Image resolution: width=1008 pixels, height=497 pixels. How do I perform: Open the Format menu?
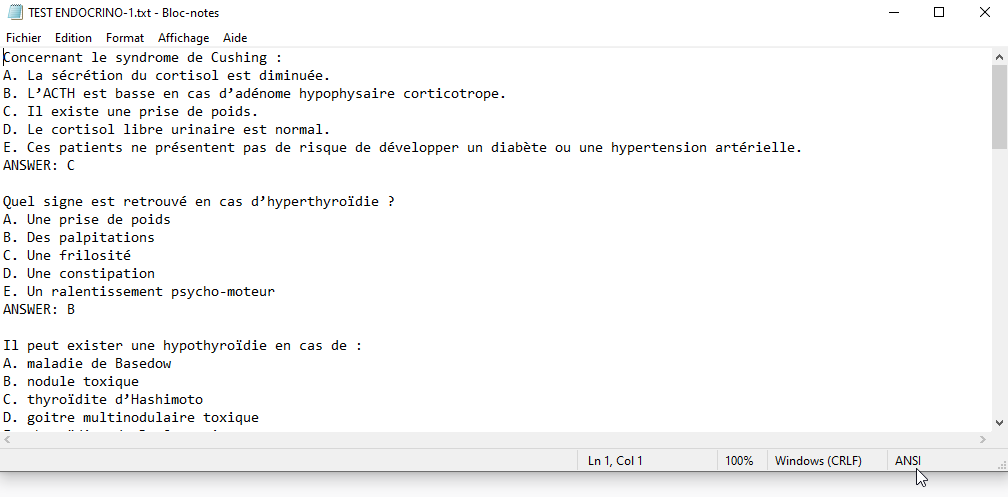[x=125, y=38]
